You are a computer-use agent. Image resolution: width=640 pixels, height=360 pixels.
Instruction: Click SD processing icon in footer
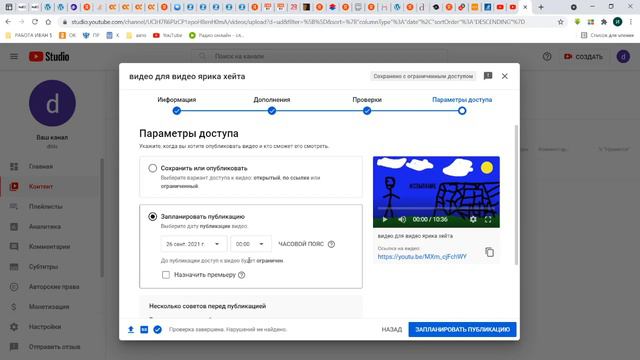point(144,329)
